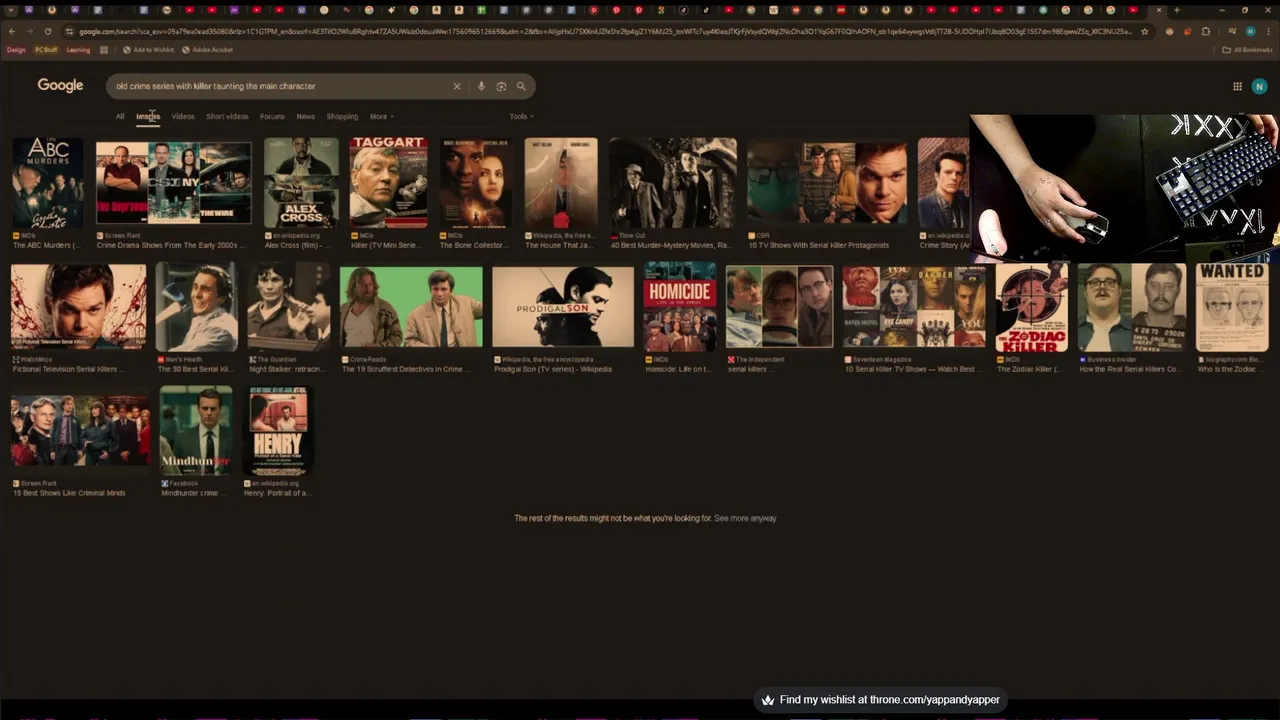Open the Google apps grid

pyautogui.click(x=1237, y=86)
